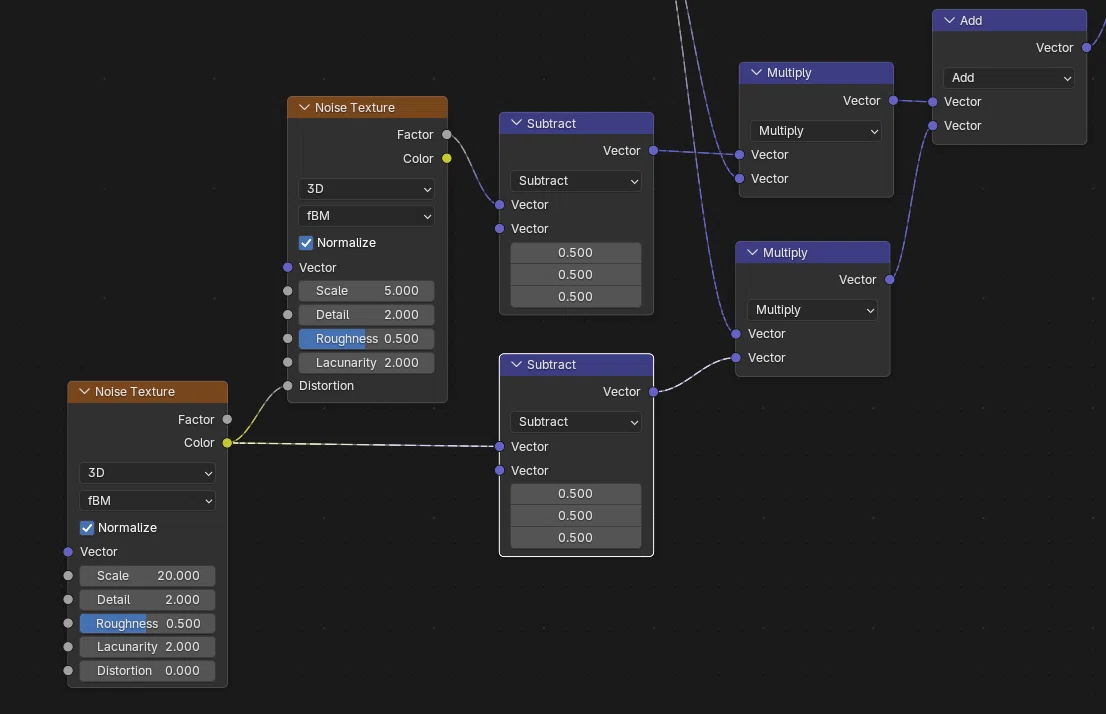1106x714 pixels.
Task: Collapse the Add node
Action: click(x=949, y=20)
